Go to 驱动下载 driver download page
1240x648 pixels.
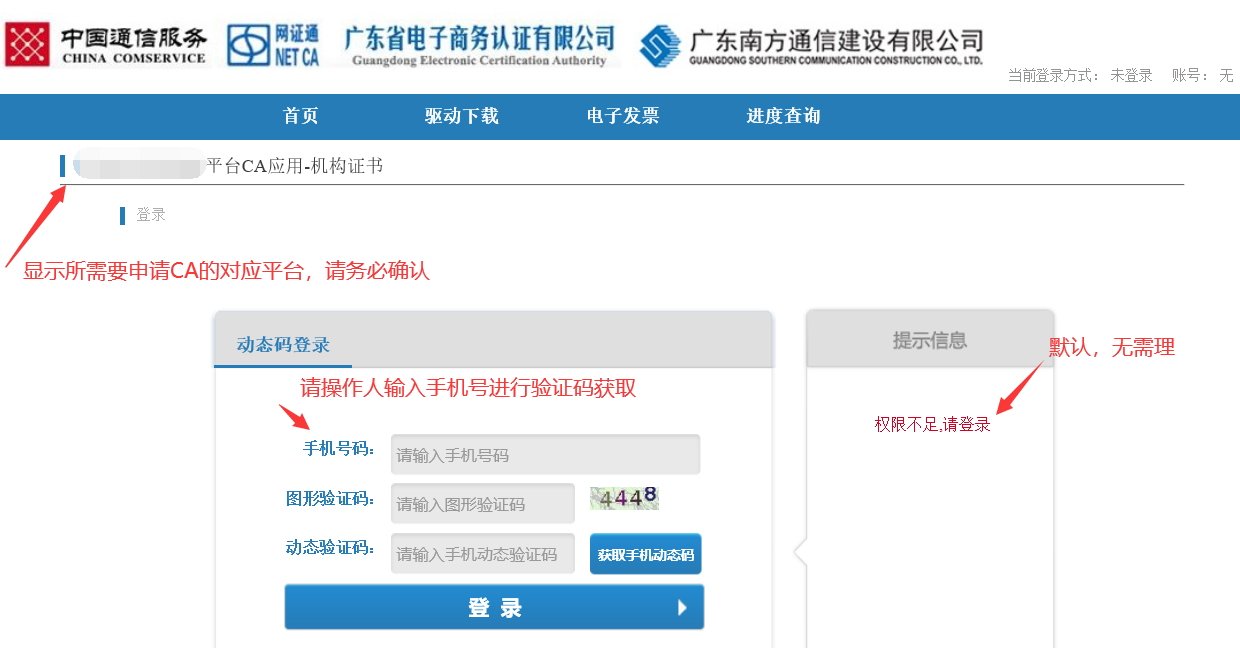click(x=461, y=116)
